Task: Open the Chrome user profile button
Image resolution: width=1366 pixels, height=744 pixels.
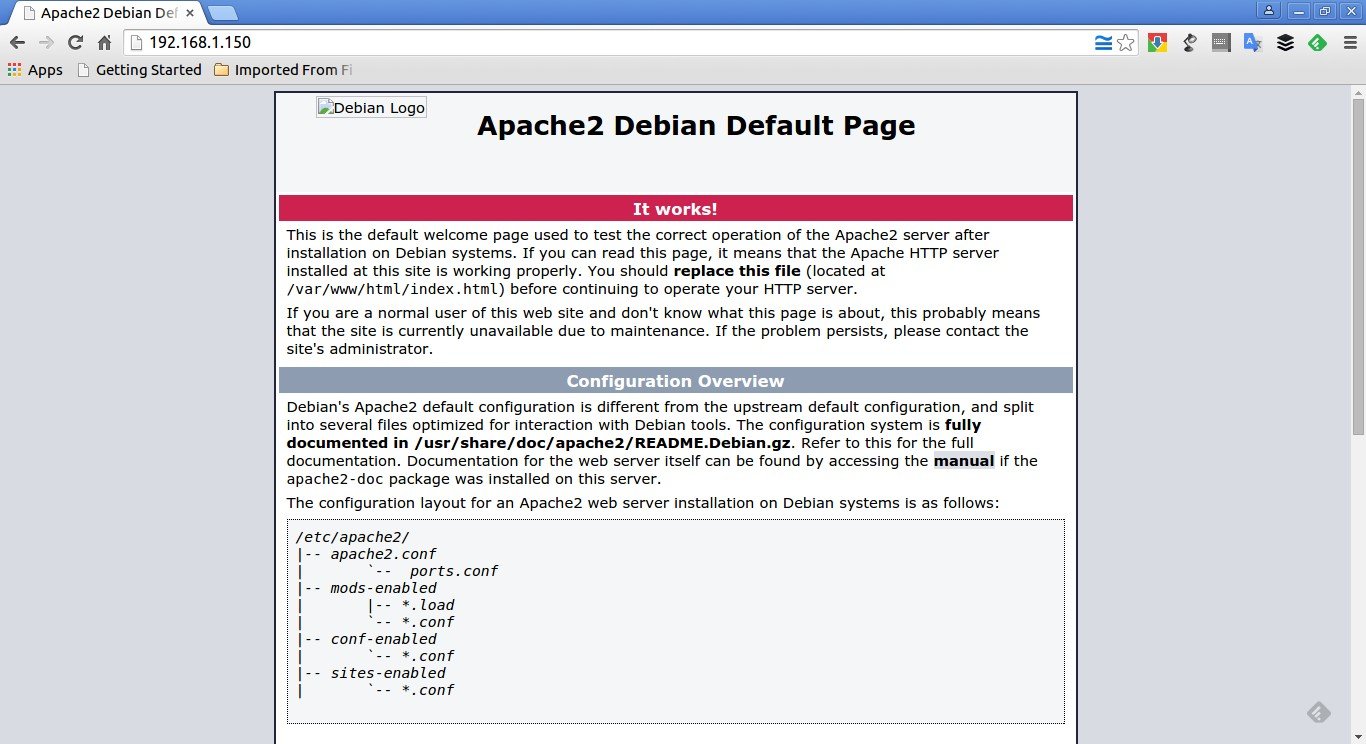Action: (x=1269, y=10)
